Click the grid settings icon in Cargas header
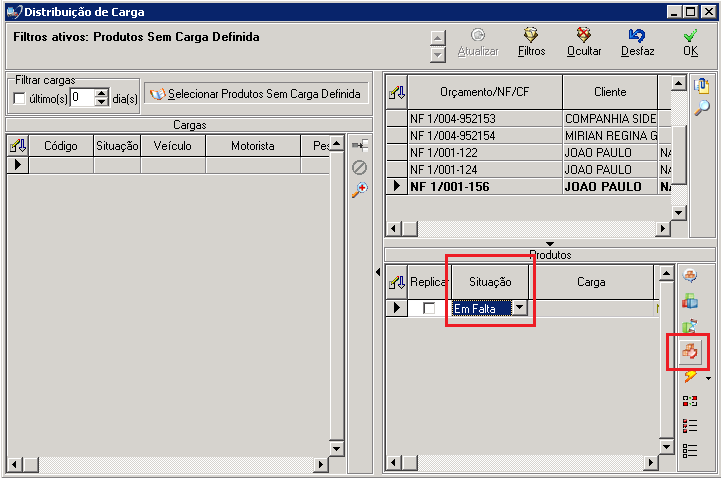The height and width of the screenshot is (478, 721). [x=18, y=146]
